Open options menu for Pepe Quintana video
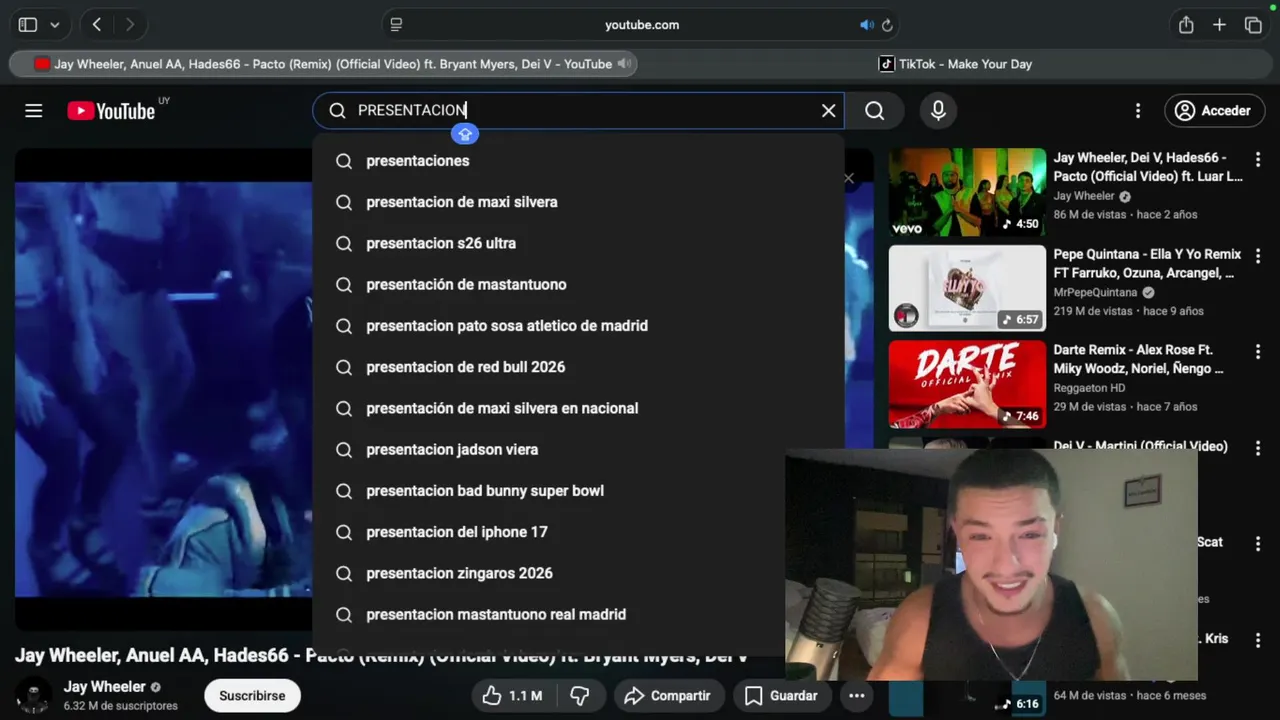 (x=1258, y=255)
